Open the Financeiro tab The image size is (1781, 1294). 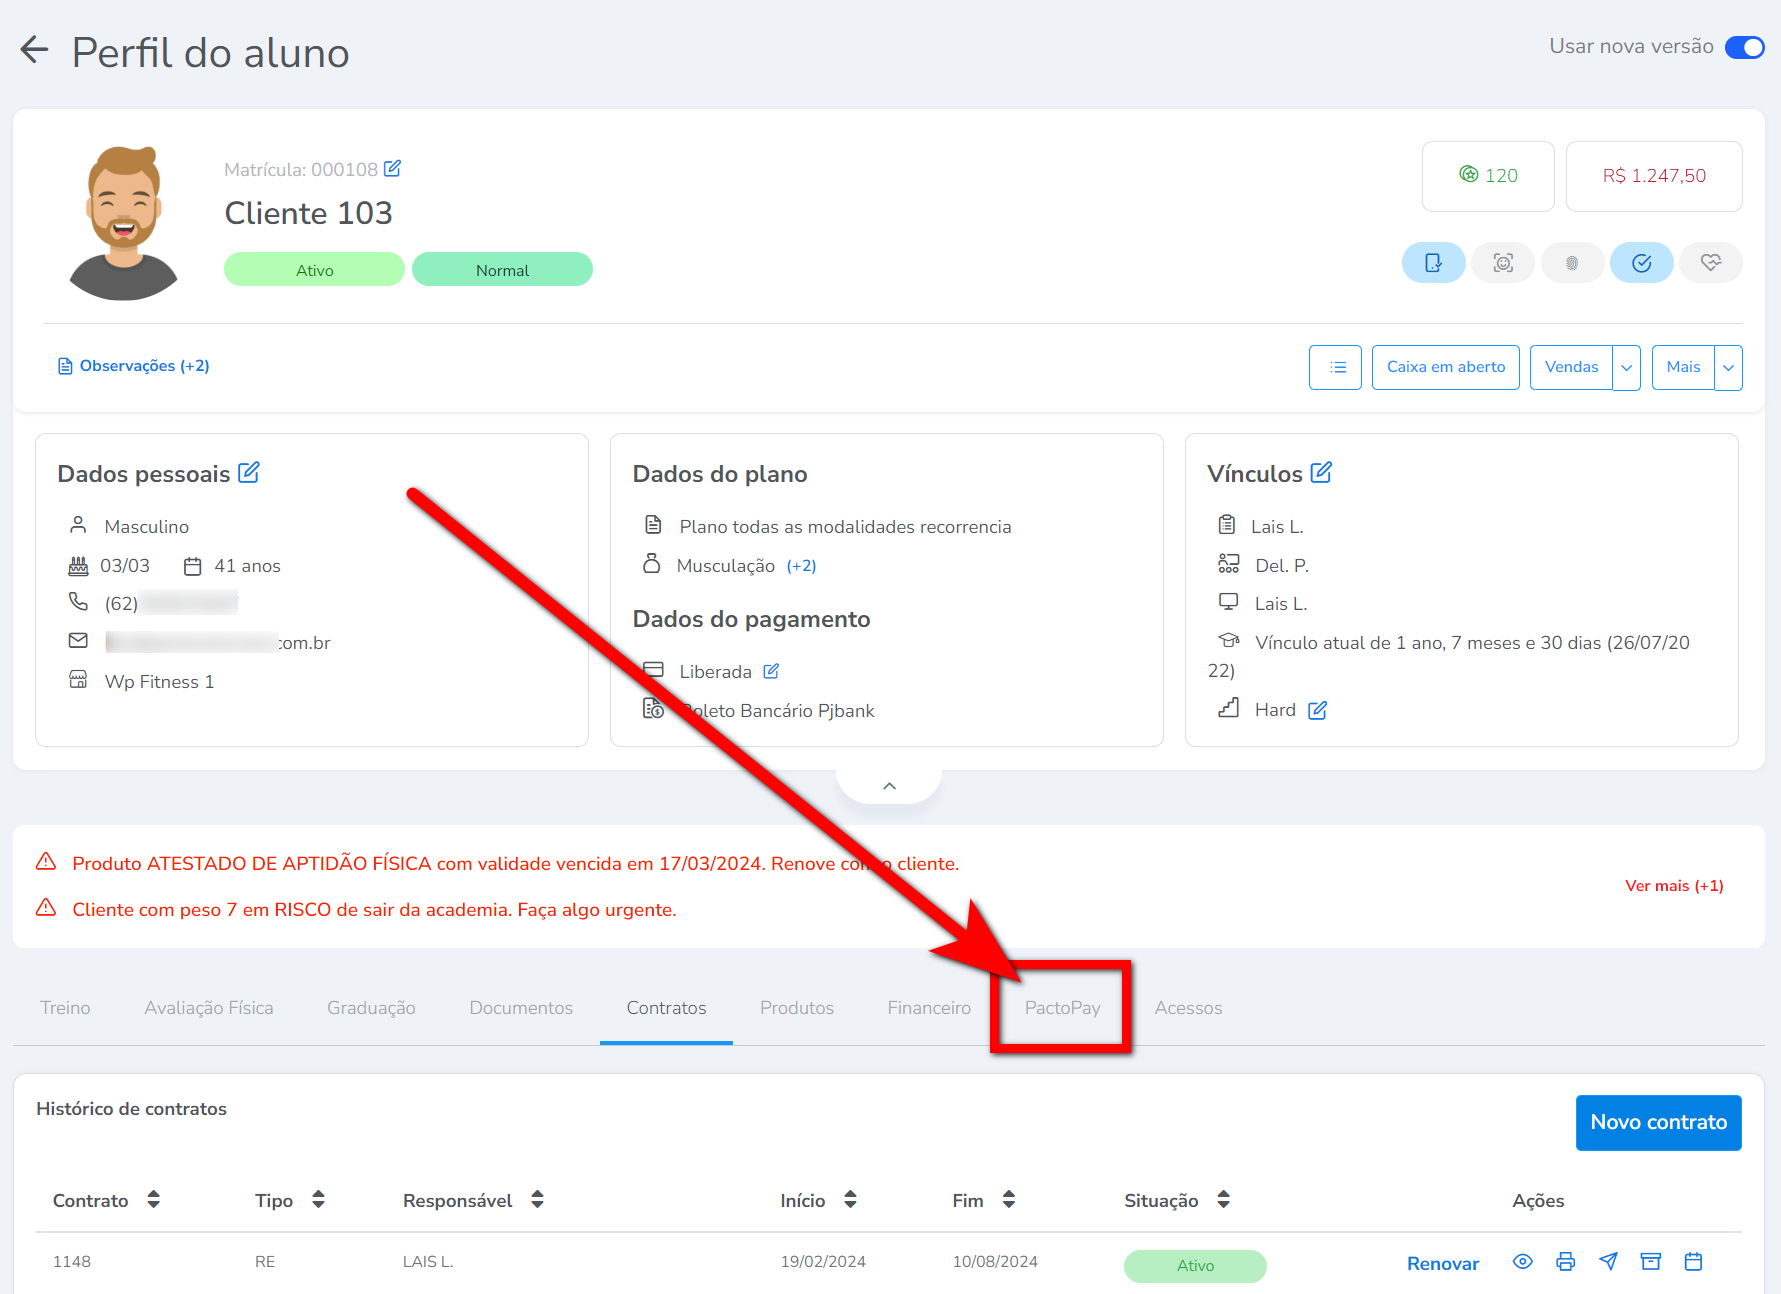click(928, 1008)
